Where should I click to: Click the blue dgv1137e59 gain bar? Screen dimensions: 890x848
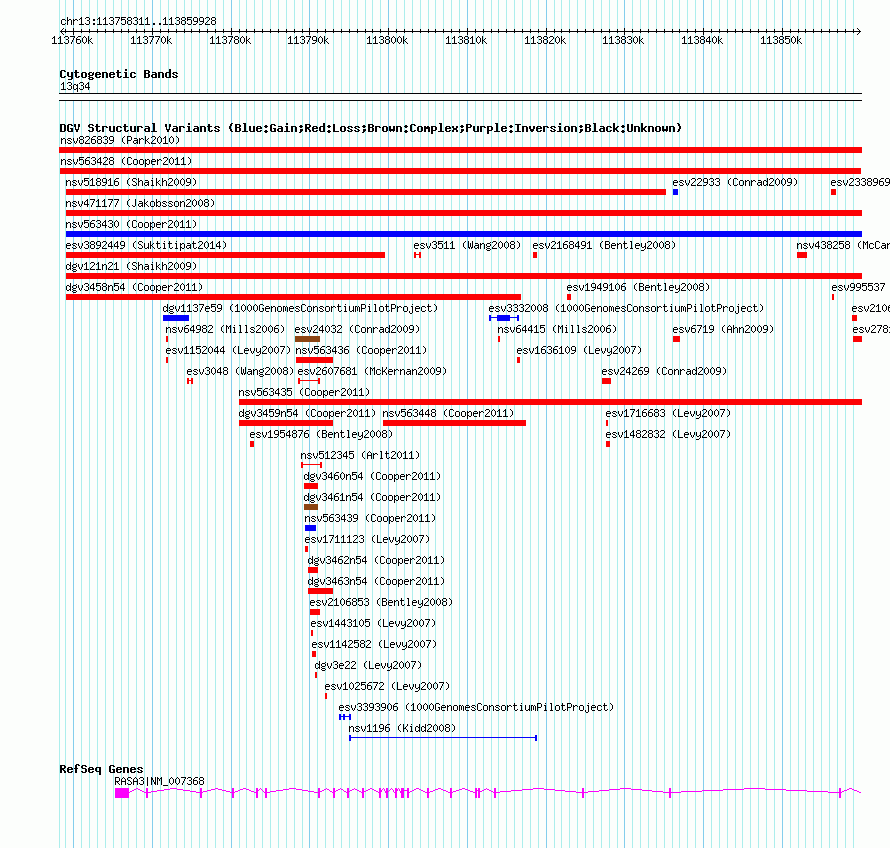(x=176, y=318)
